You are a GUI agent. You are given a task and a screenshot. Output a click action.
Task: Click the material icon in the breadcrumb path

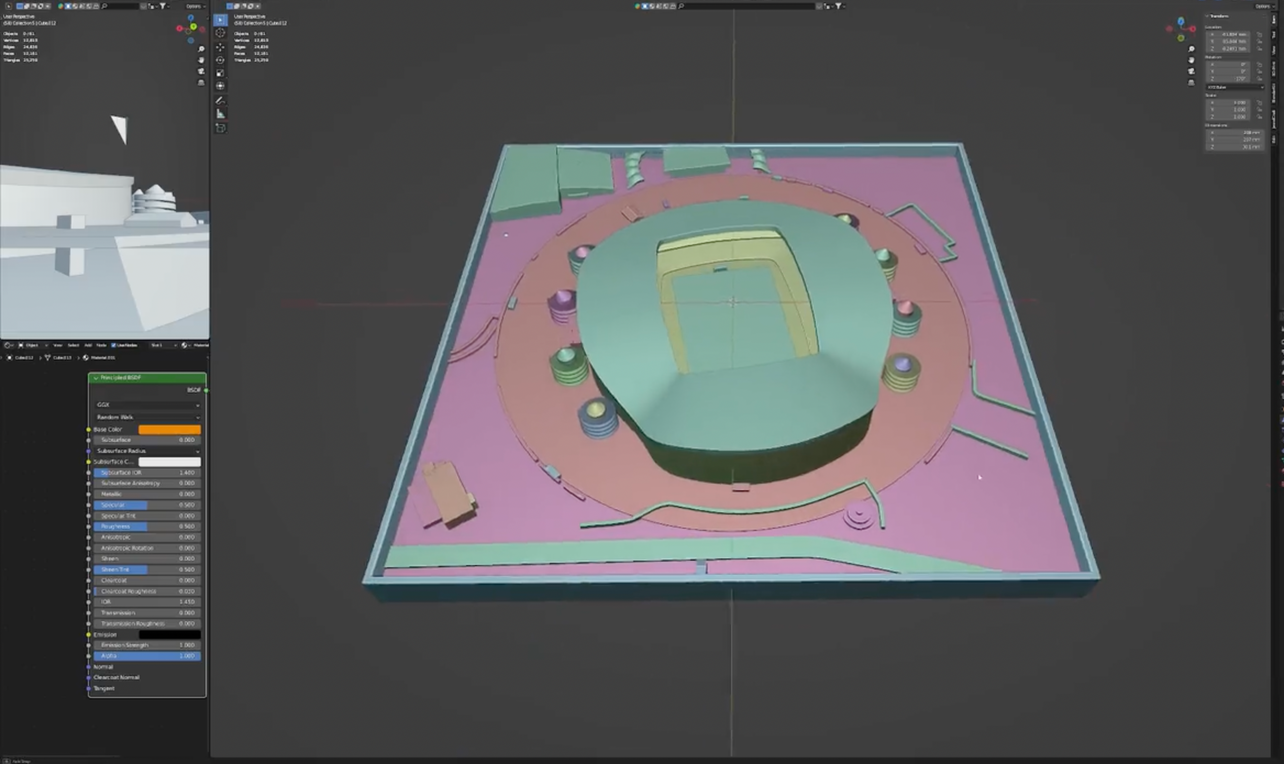86,358
